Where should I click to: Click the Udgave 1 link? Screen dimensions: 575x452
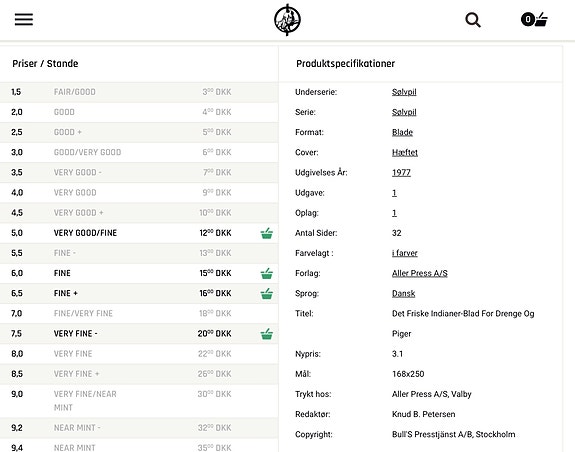[394, 193]
